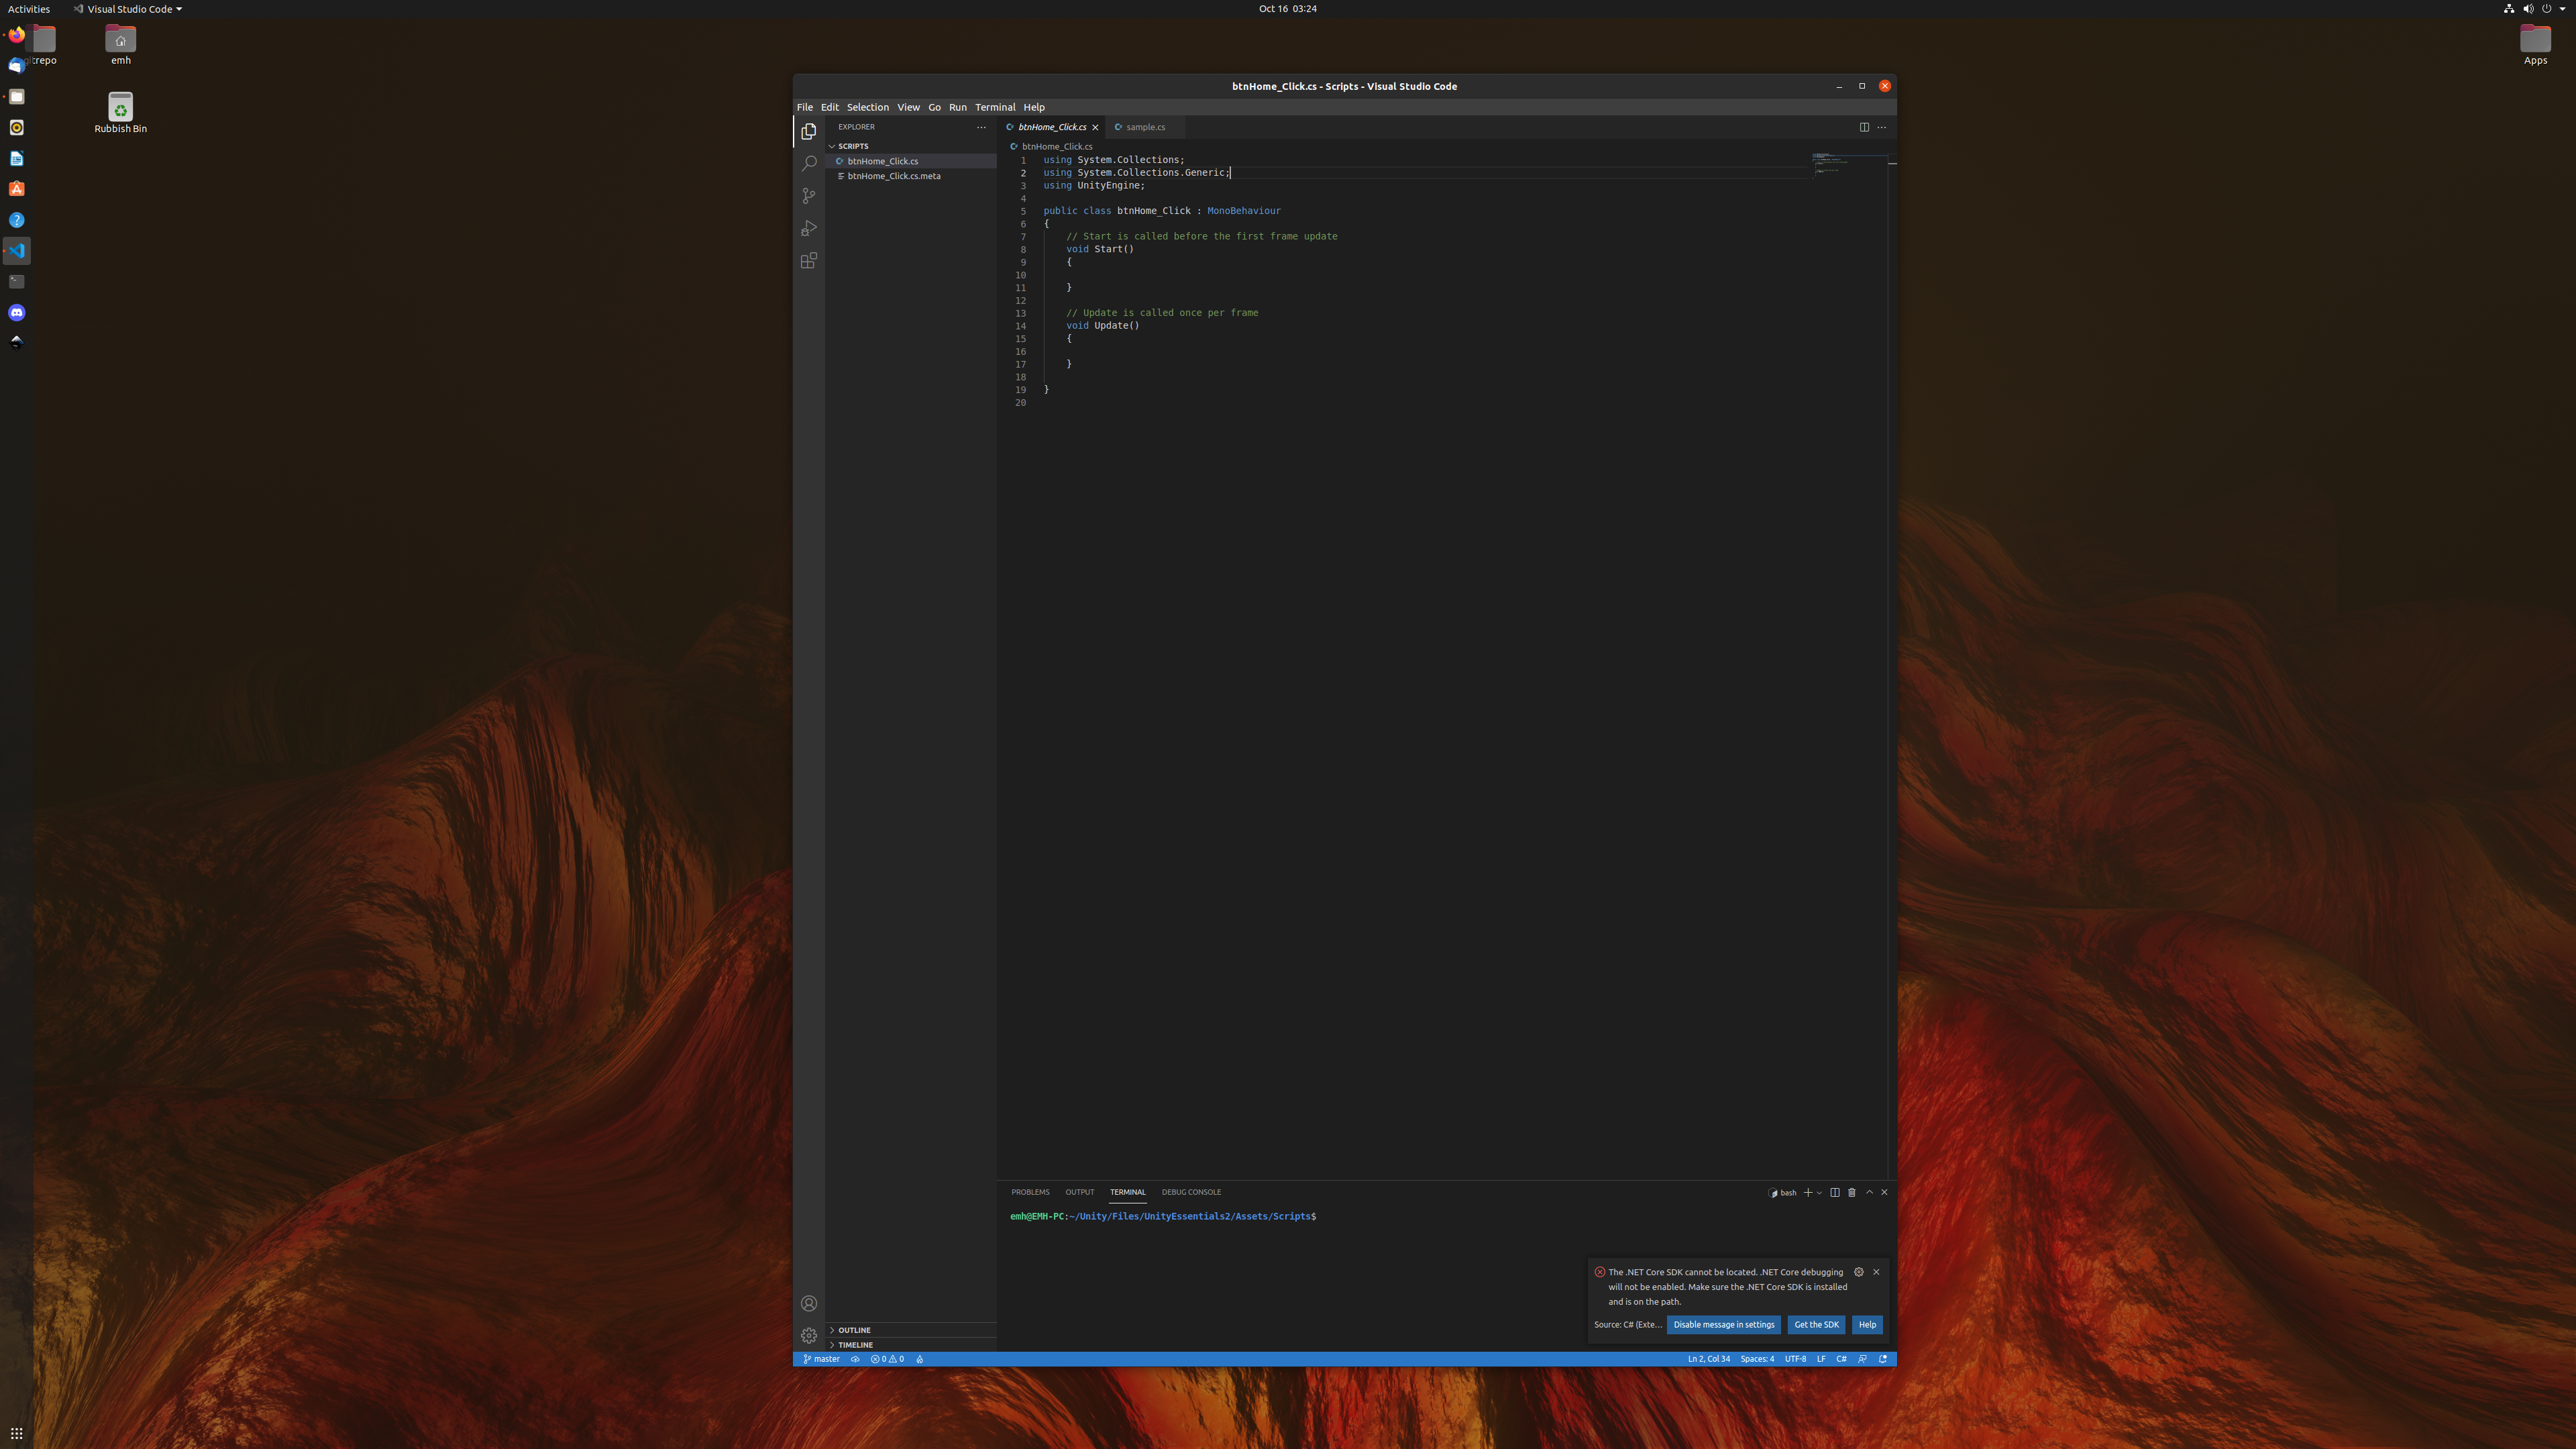Open editor more actions ellipsis
Viewport: 2576px width, 1449px height.
click(1881, 127)
